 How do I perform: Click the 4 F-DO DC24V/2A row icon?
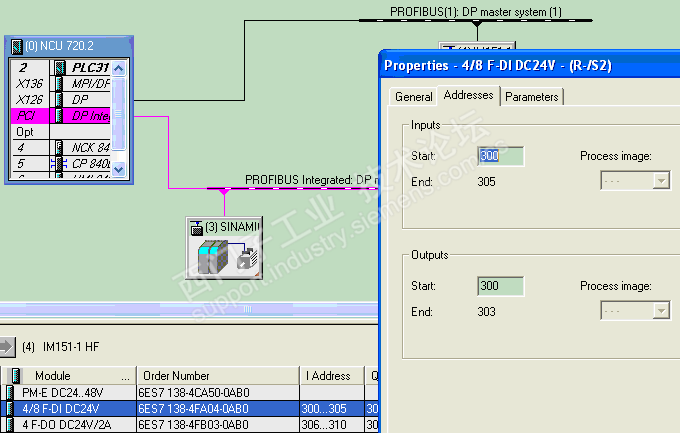click(10, 424)
